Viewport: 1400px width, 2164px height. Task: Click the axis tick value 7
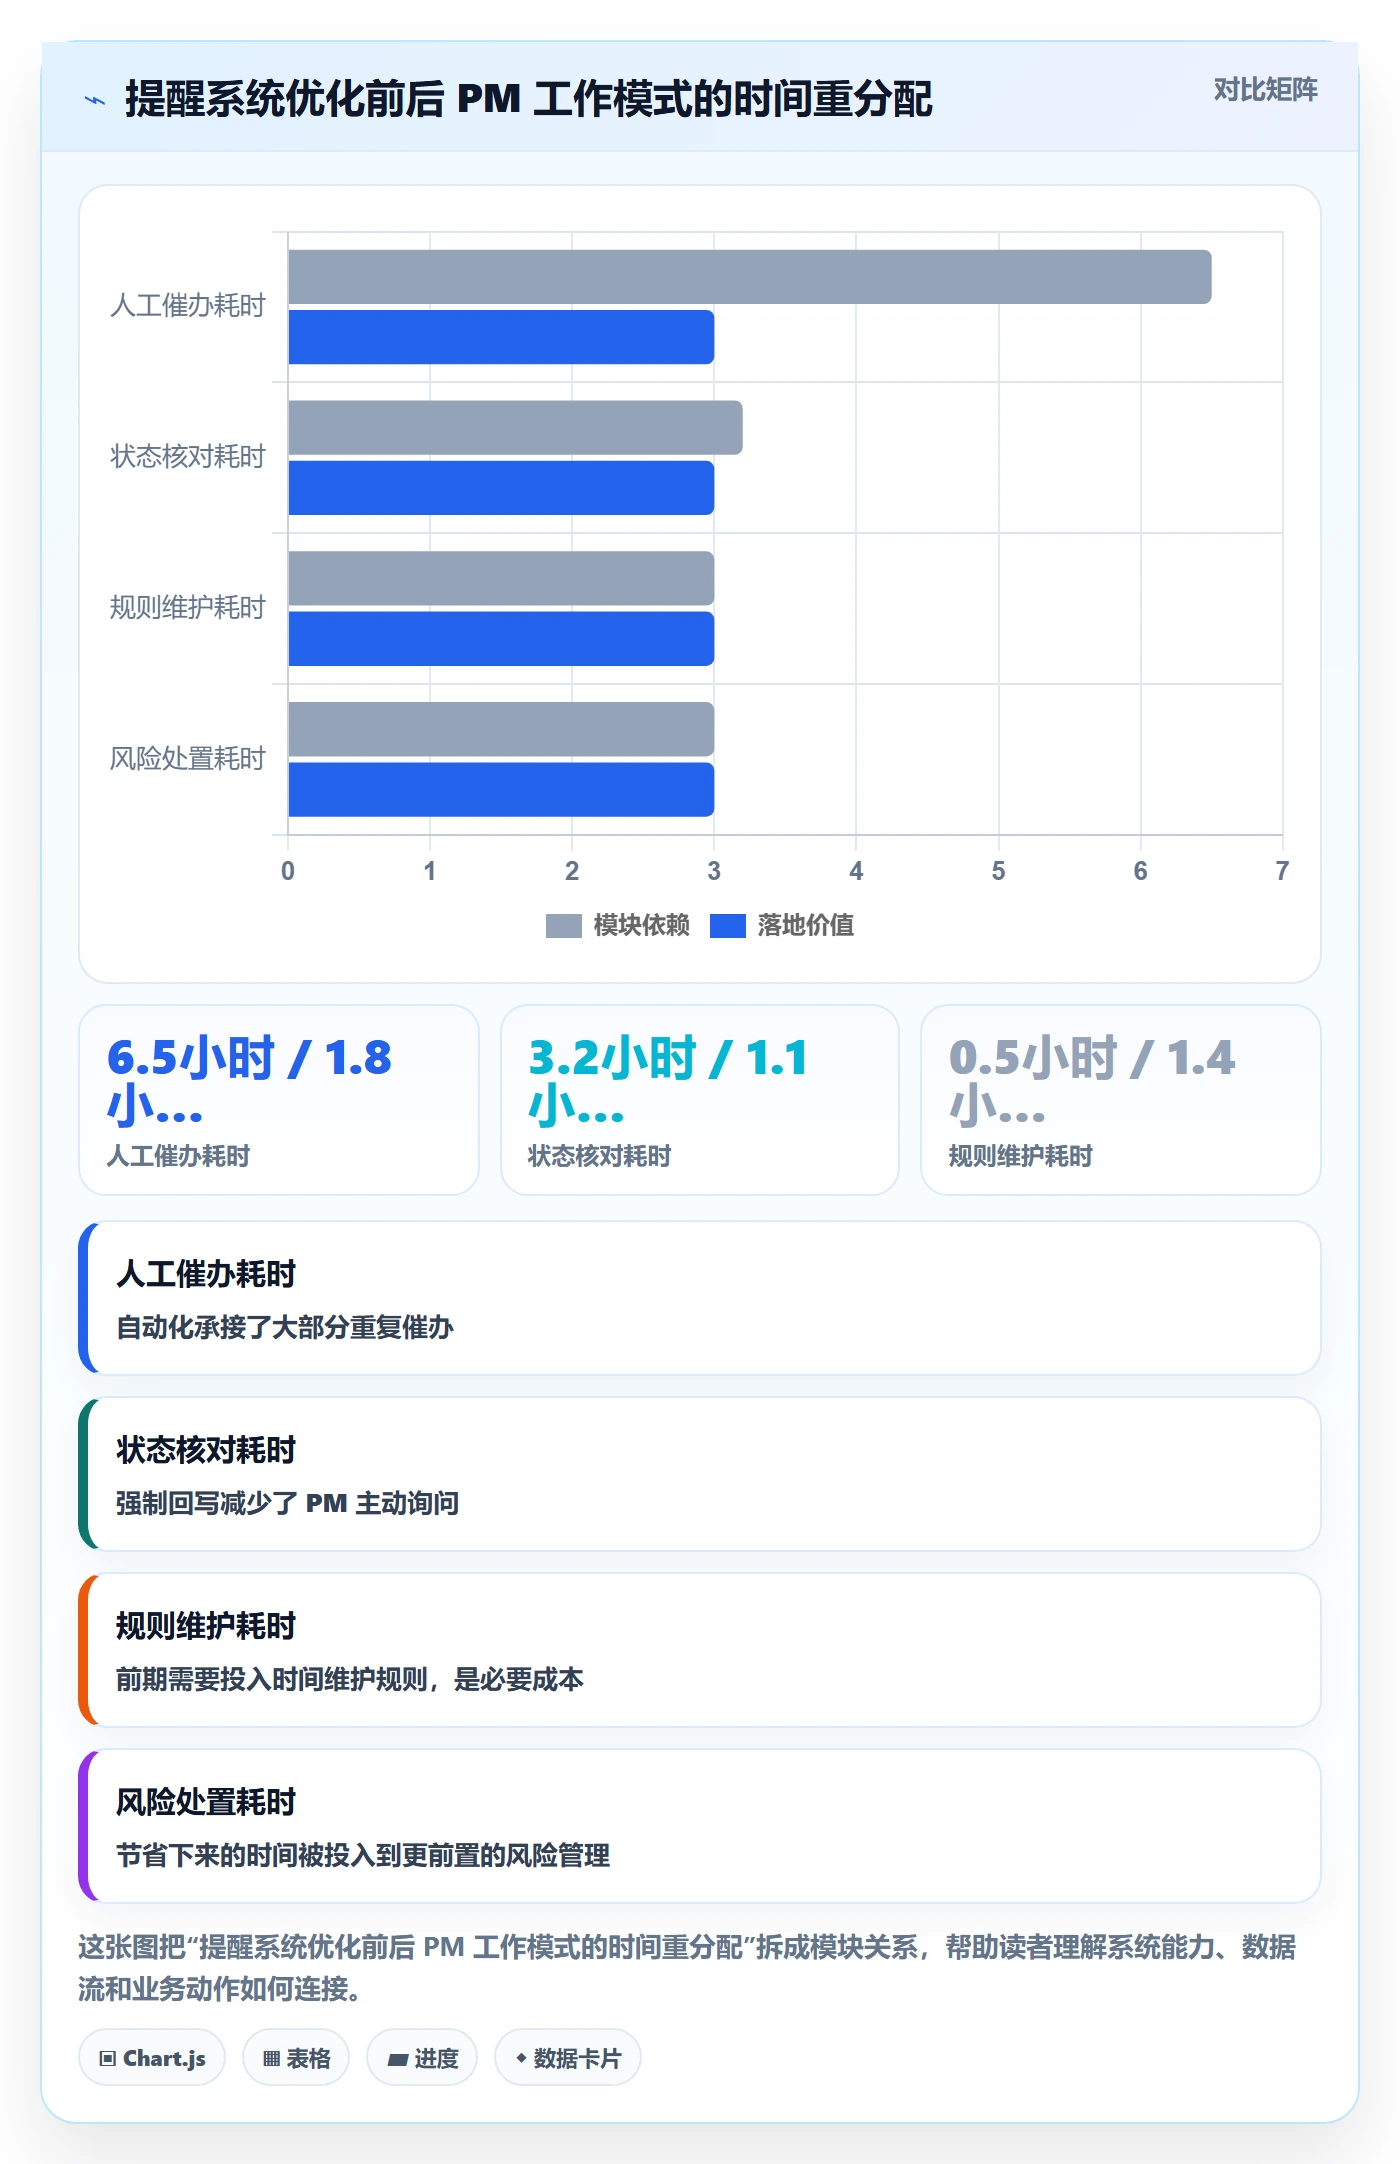click(1282, 871)
